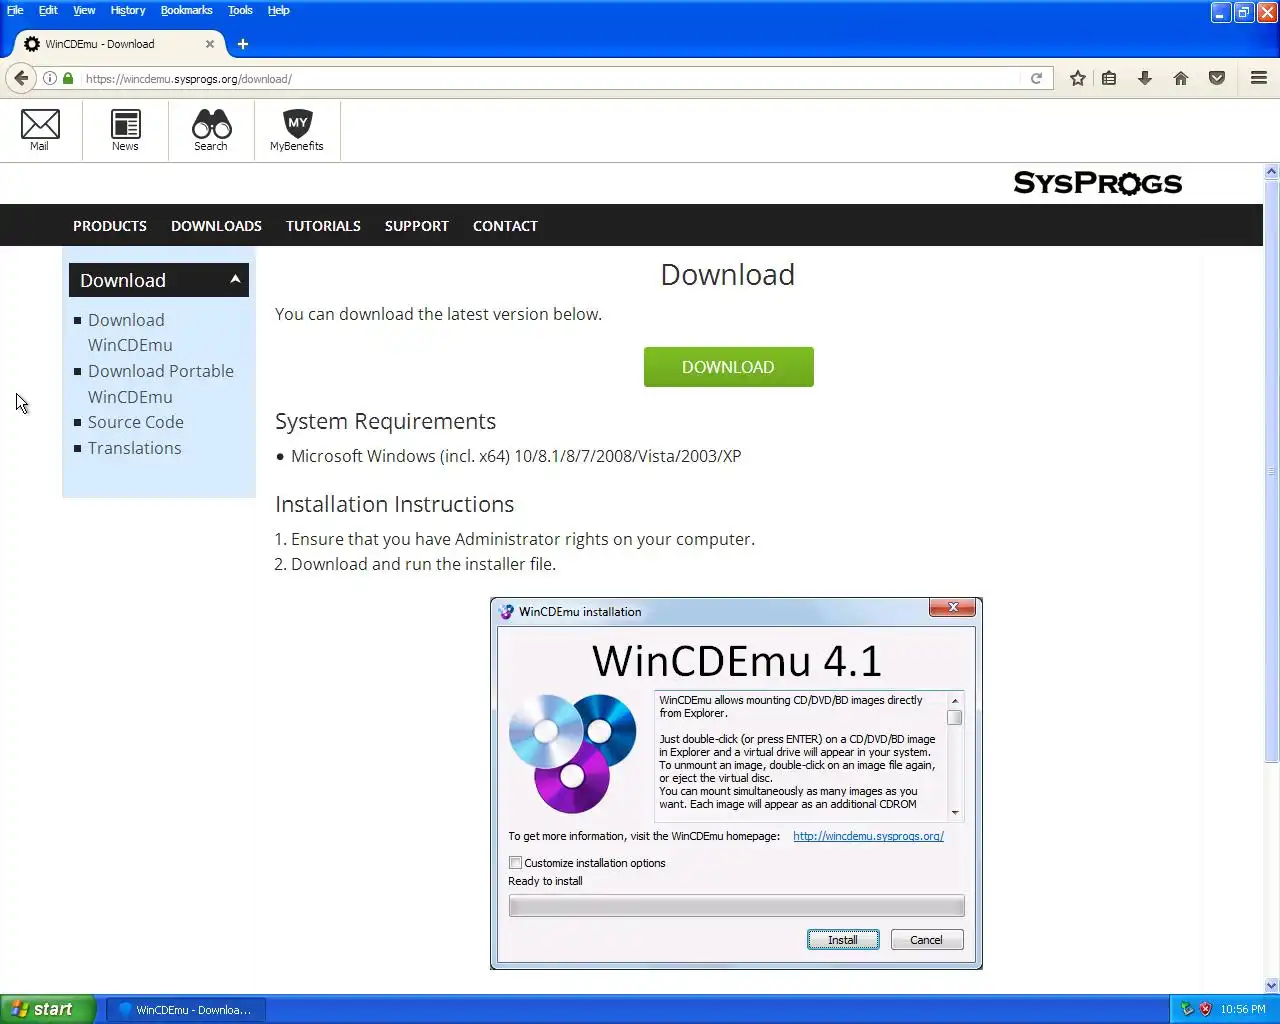The height and width of the screenshot is (1024, 1280).
Task: Collapse the Download sidebar section arrow
Action: pyautogui.click(x=235, y=279)
